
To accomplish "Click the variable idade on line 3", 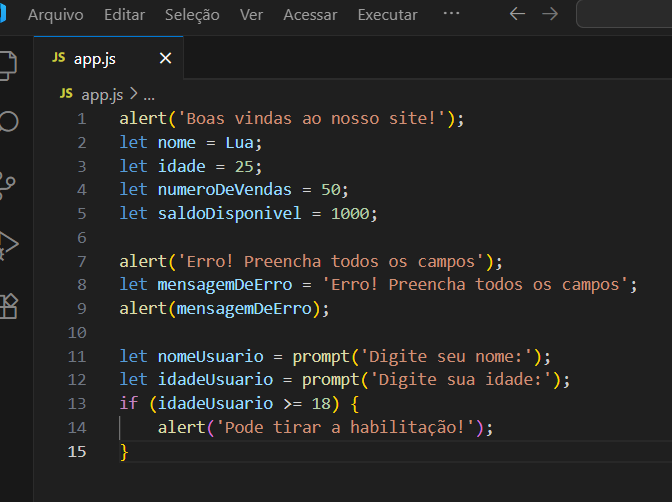I will coord(181,166).
